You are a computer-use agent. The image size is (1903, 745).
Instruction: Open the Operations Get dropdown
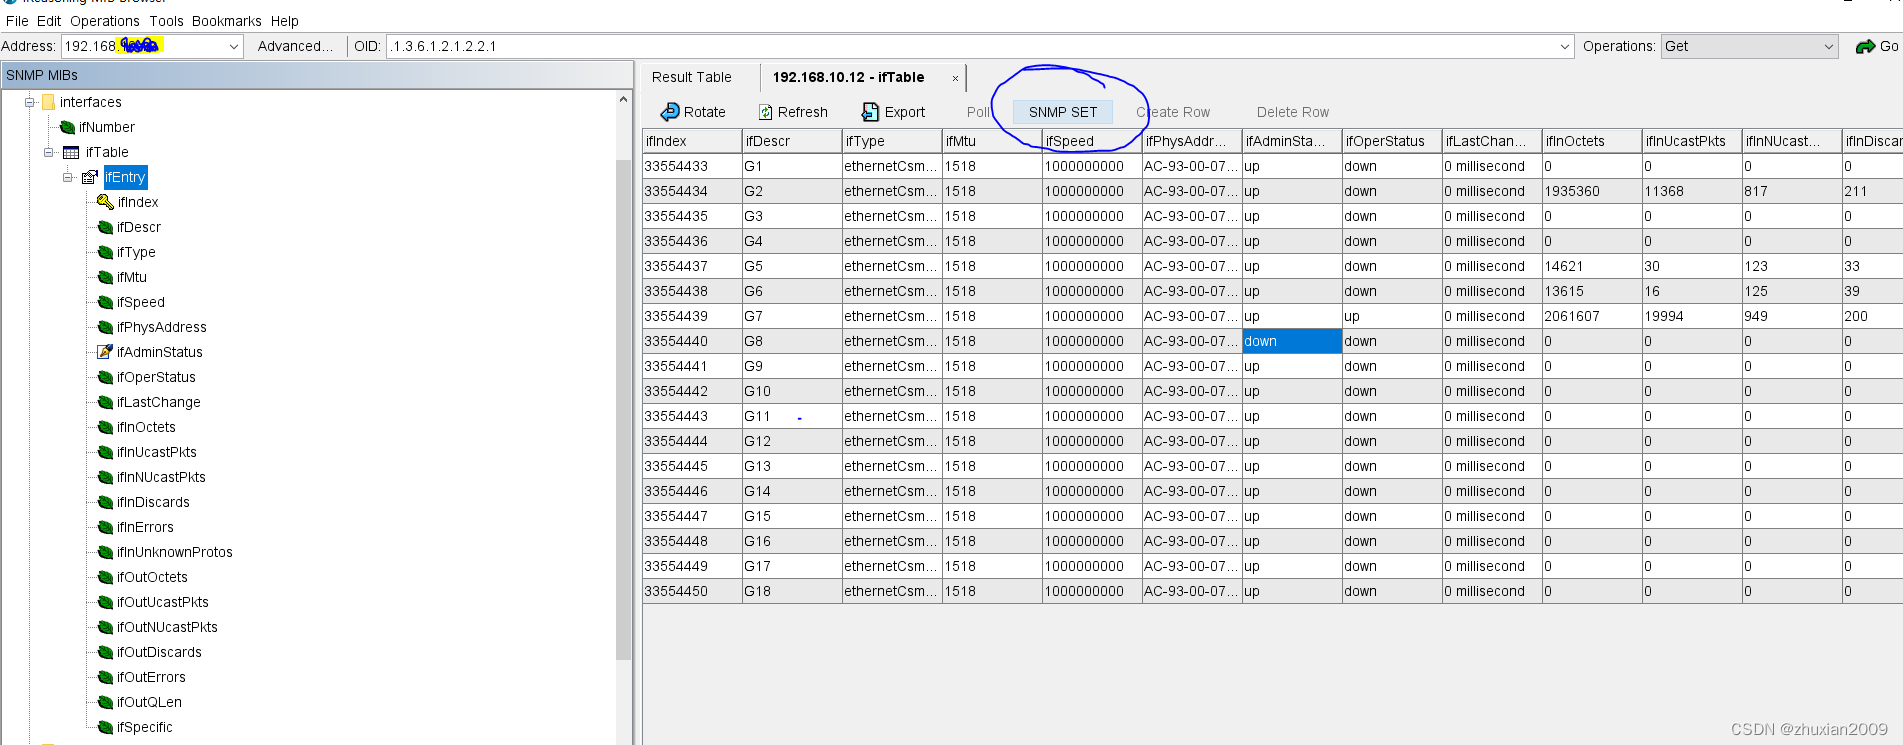pos(1829,46)
